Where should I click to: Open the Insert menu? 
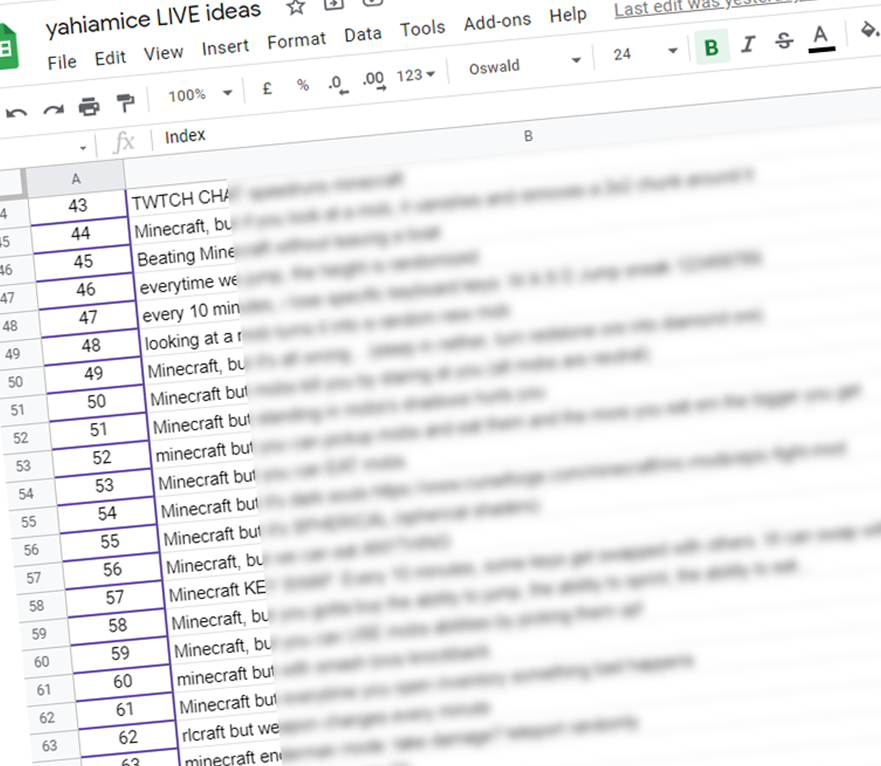point(225,47)
